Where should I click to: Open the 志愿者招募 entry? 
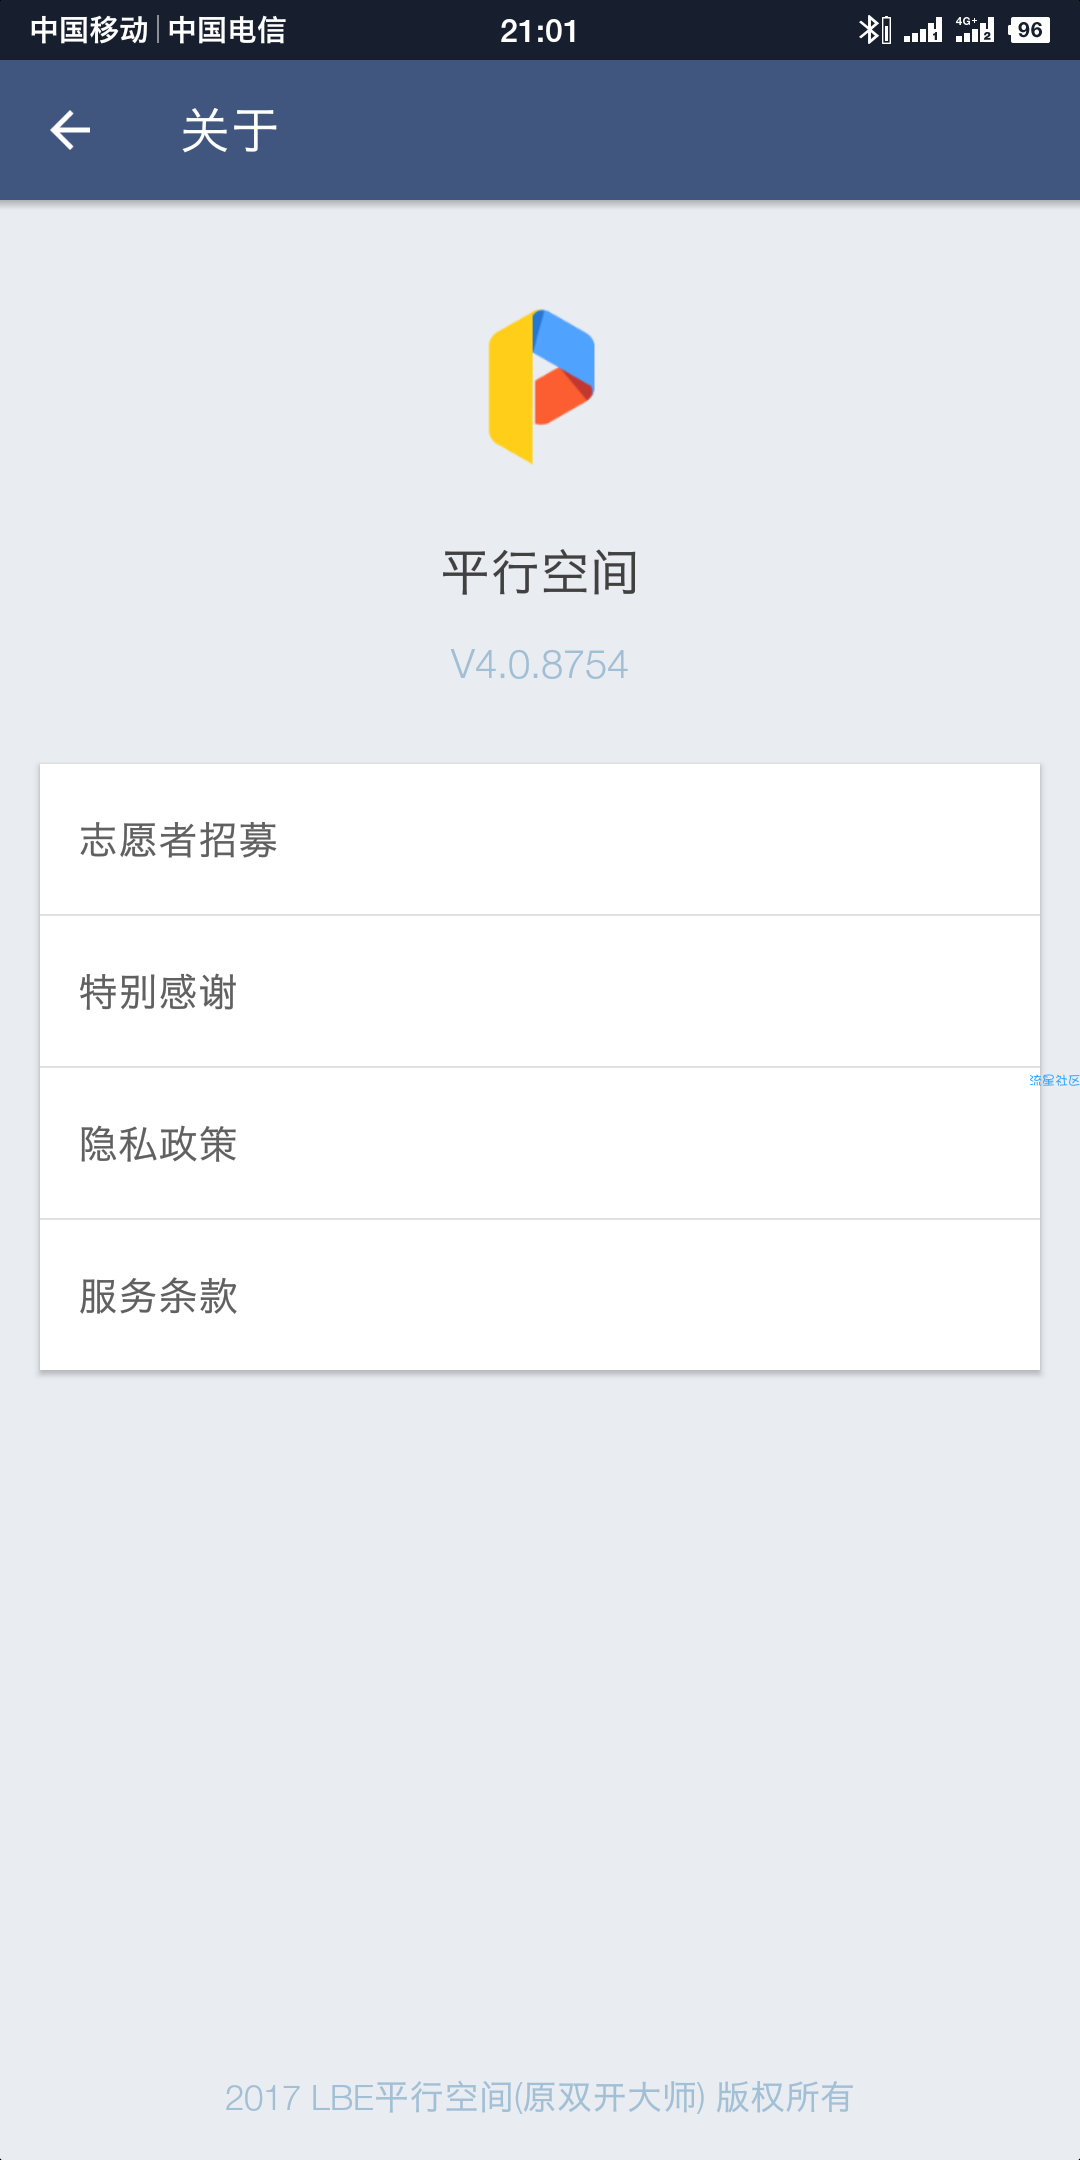click(x=540, y=839)
